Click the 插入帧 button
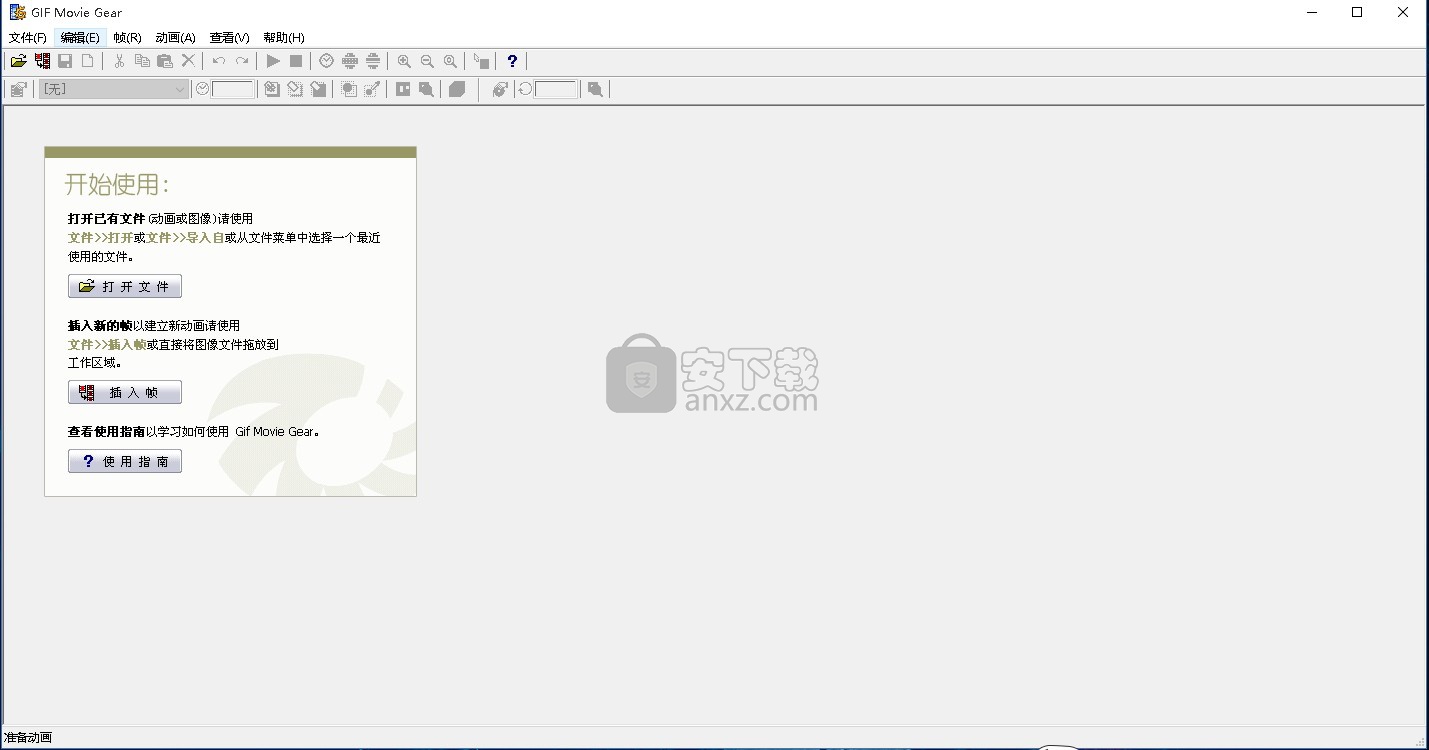 tap(125, 392)
